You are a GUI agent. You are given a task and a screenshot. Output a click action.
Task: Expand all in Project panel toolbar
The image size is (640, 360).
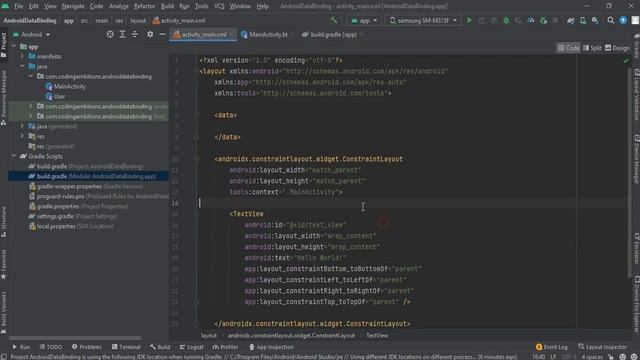122,35
